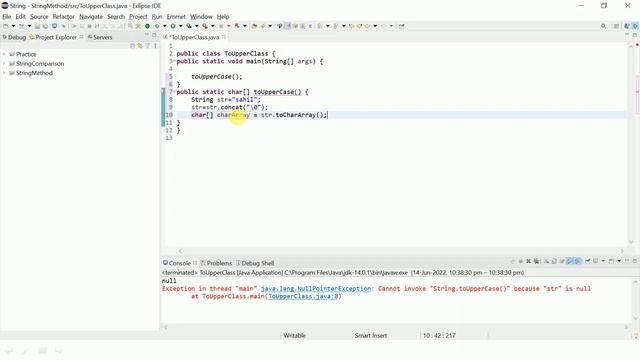Viewport: 640px width, 360px height.
Task: Click the green Run play icon
Action: tap(173, 26)
